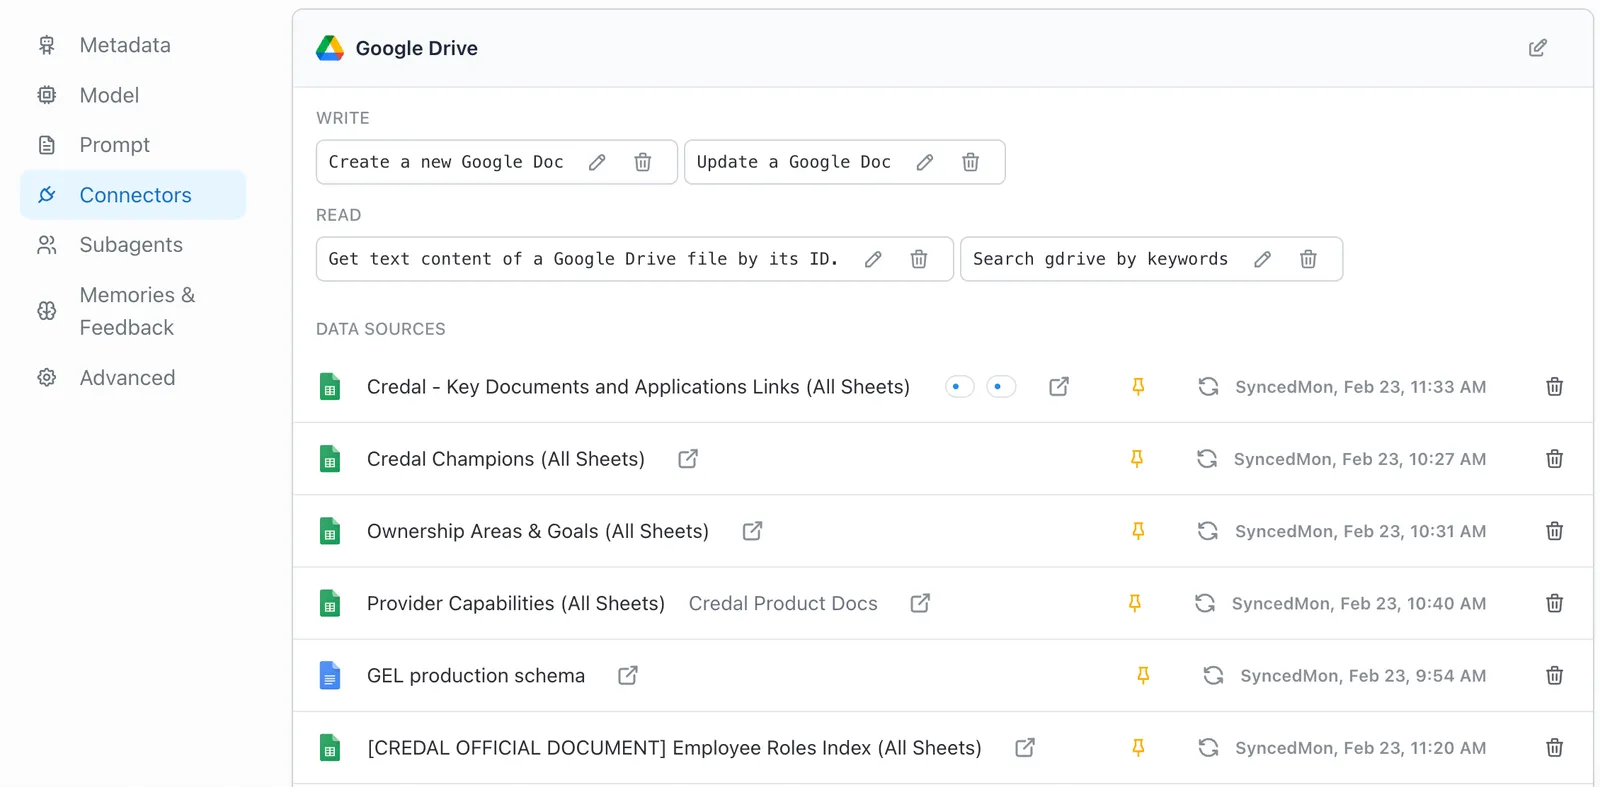Open Credal Key Documents sheet externally
The height and width of the screenshot is (787, 1600).
point(1059,387)
